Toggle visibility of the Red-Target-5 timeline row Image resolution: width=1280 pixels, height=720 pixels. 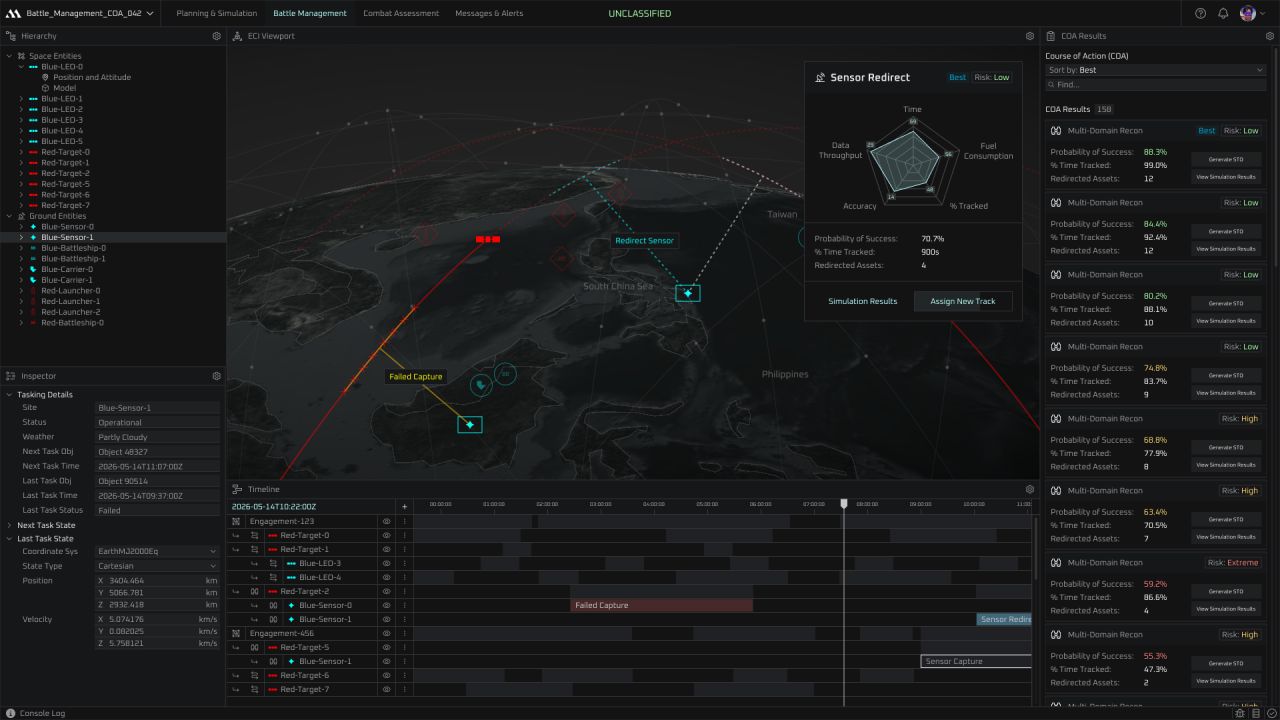(x=386, y=647)
